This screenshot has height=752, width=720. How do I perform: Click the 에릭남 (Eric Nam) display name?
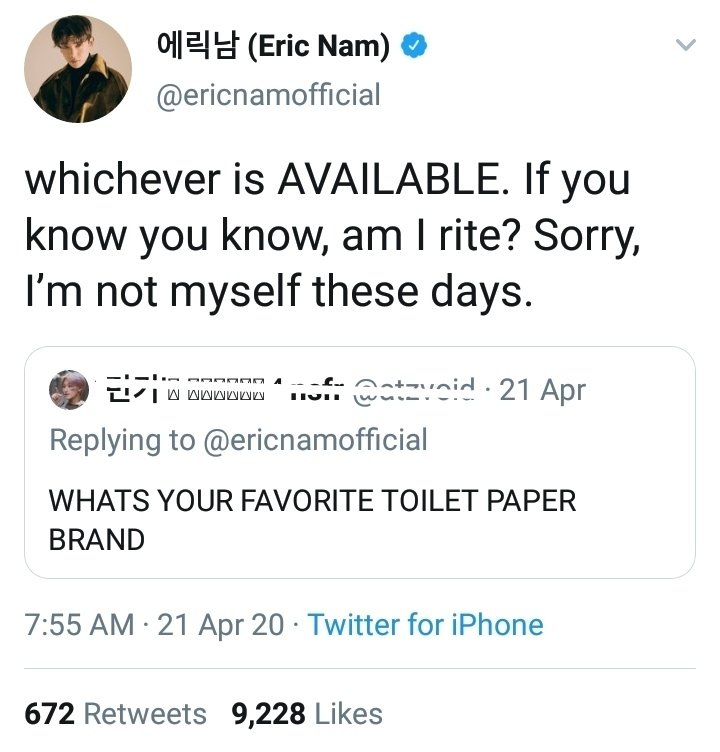pyautogui.click(x=273, y=46)
